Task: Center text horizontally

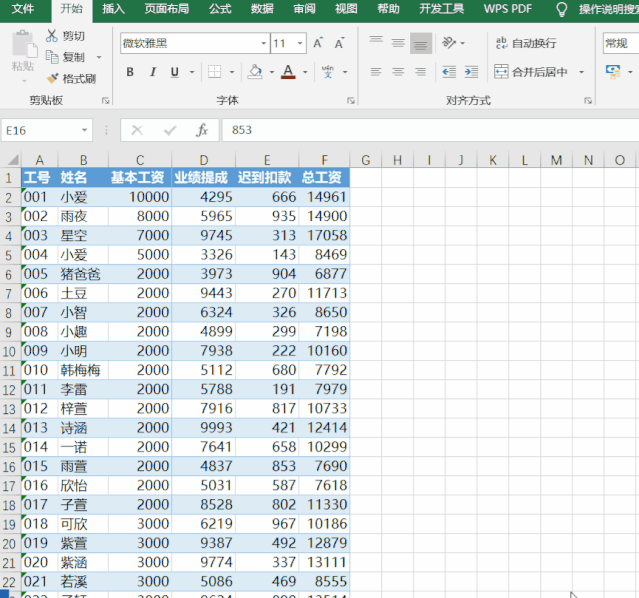Action: 398,72
